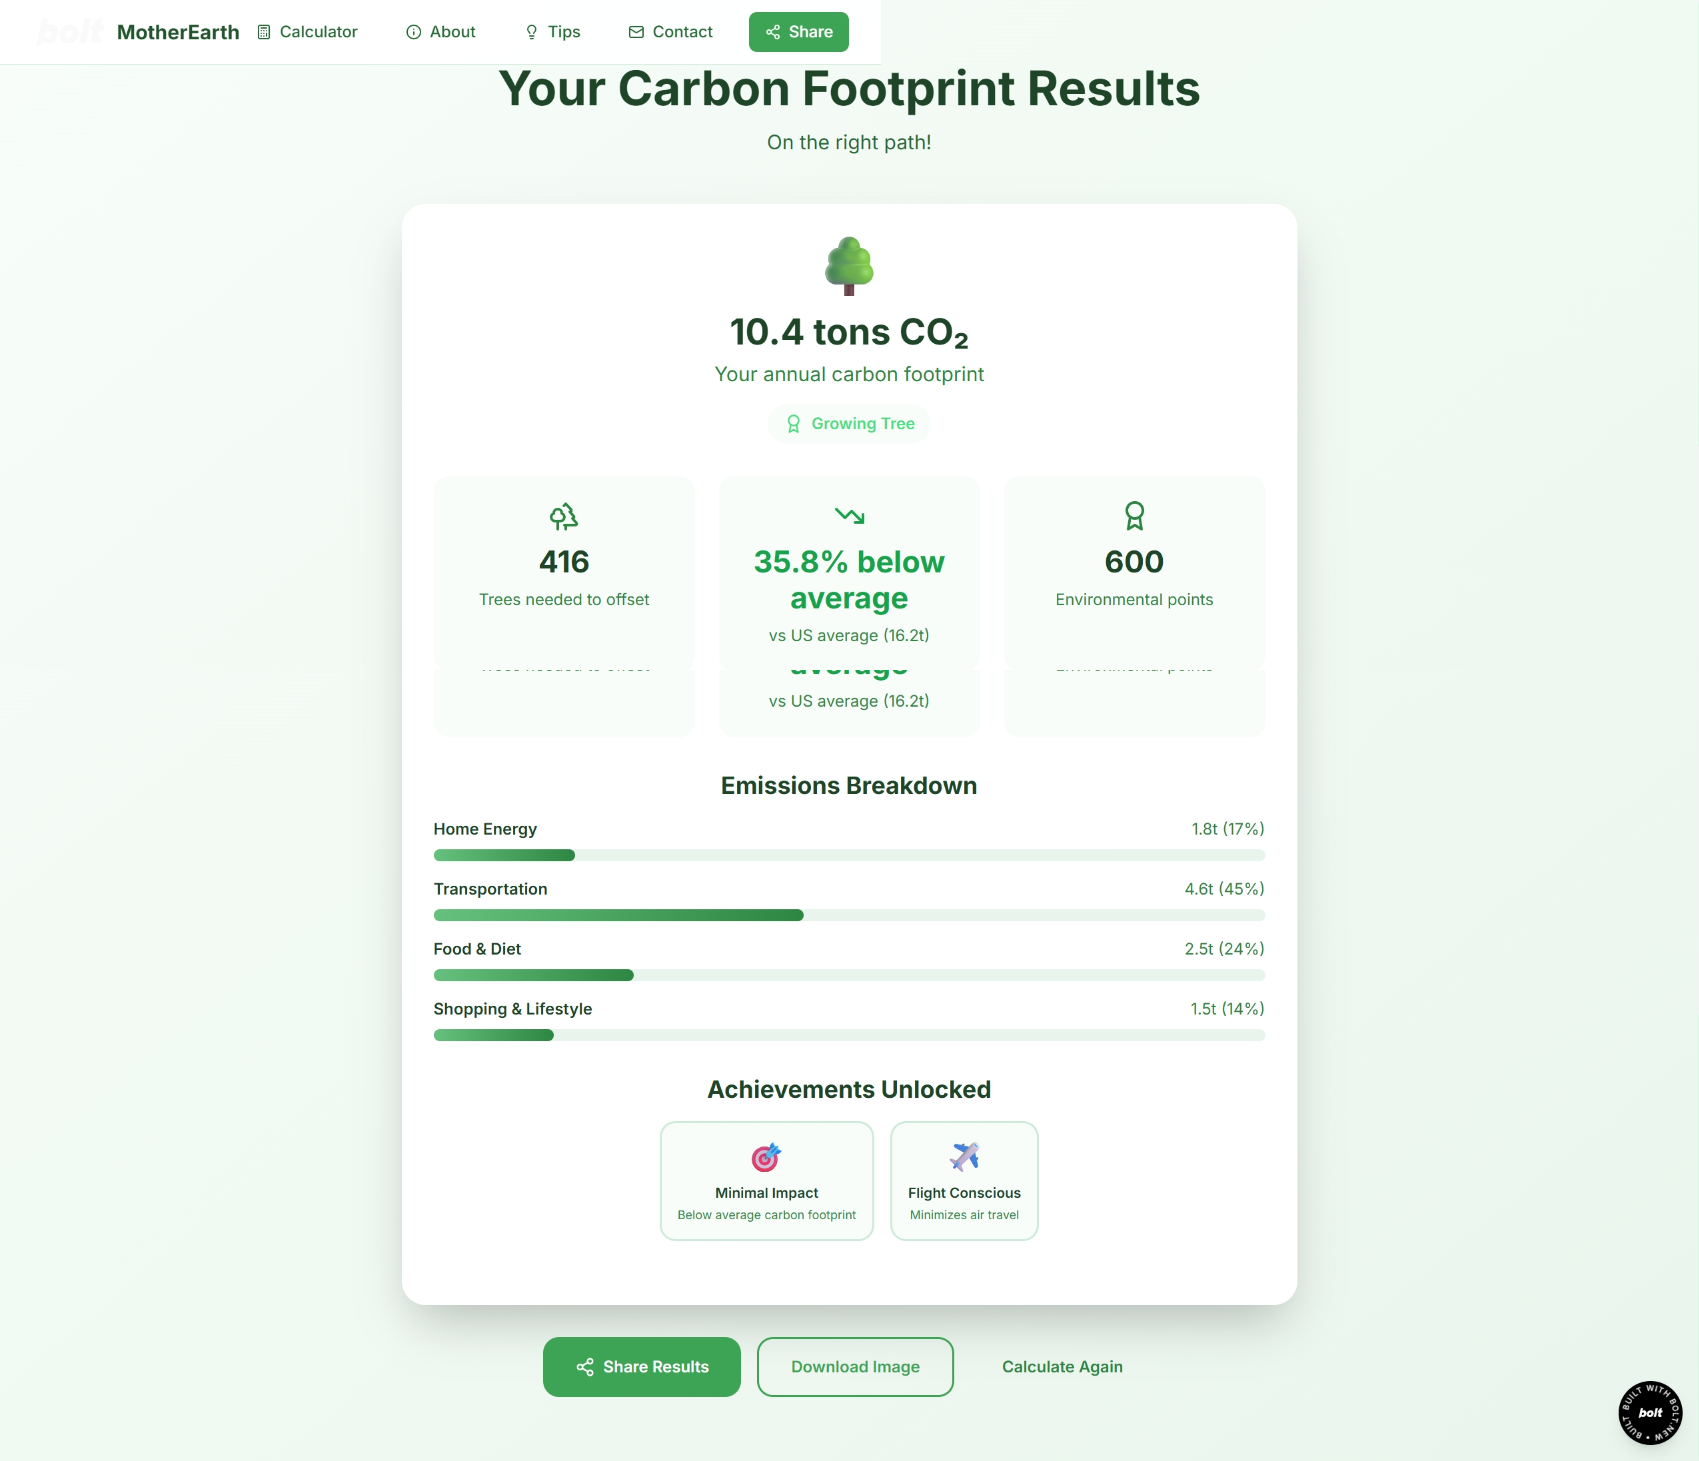
Task: Click the Food & Diet progress bar
Action: point(849,975)
